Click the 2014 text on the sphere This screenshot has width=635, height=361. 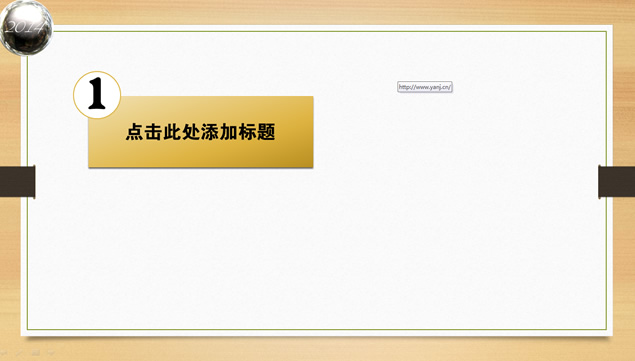[25, 27]
